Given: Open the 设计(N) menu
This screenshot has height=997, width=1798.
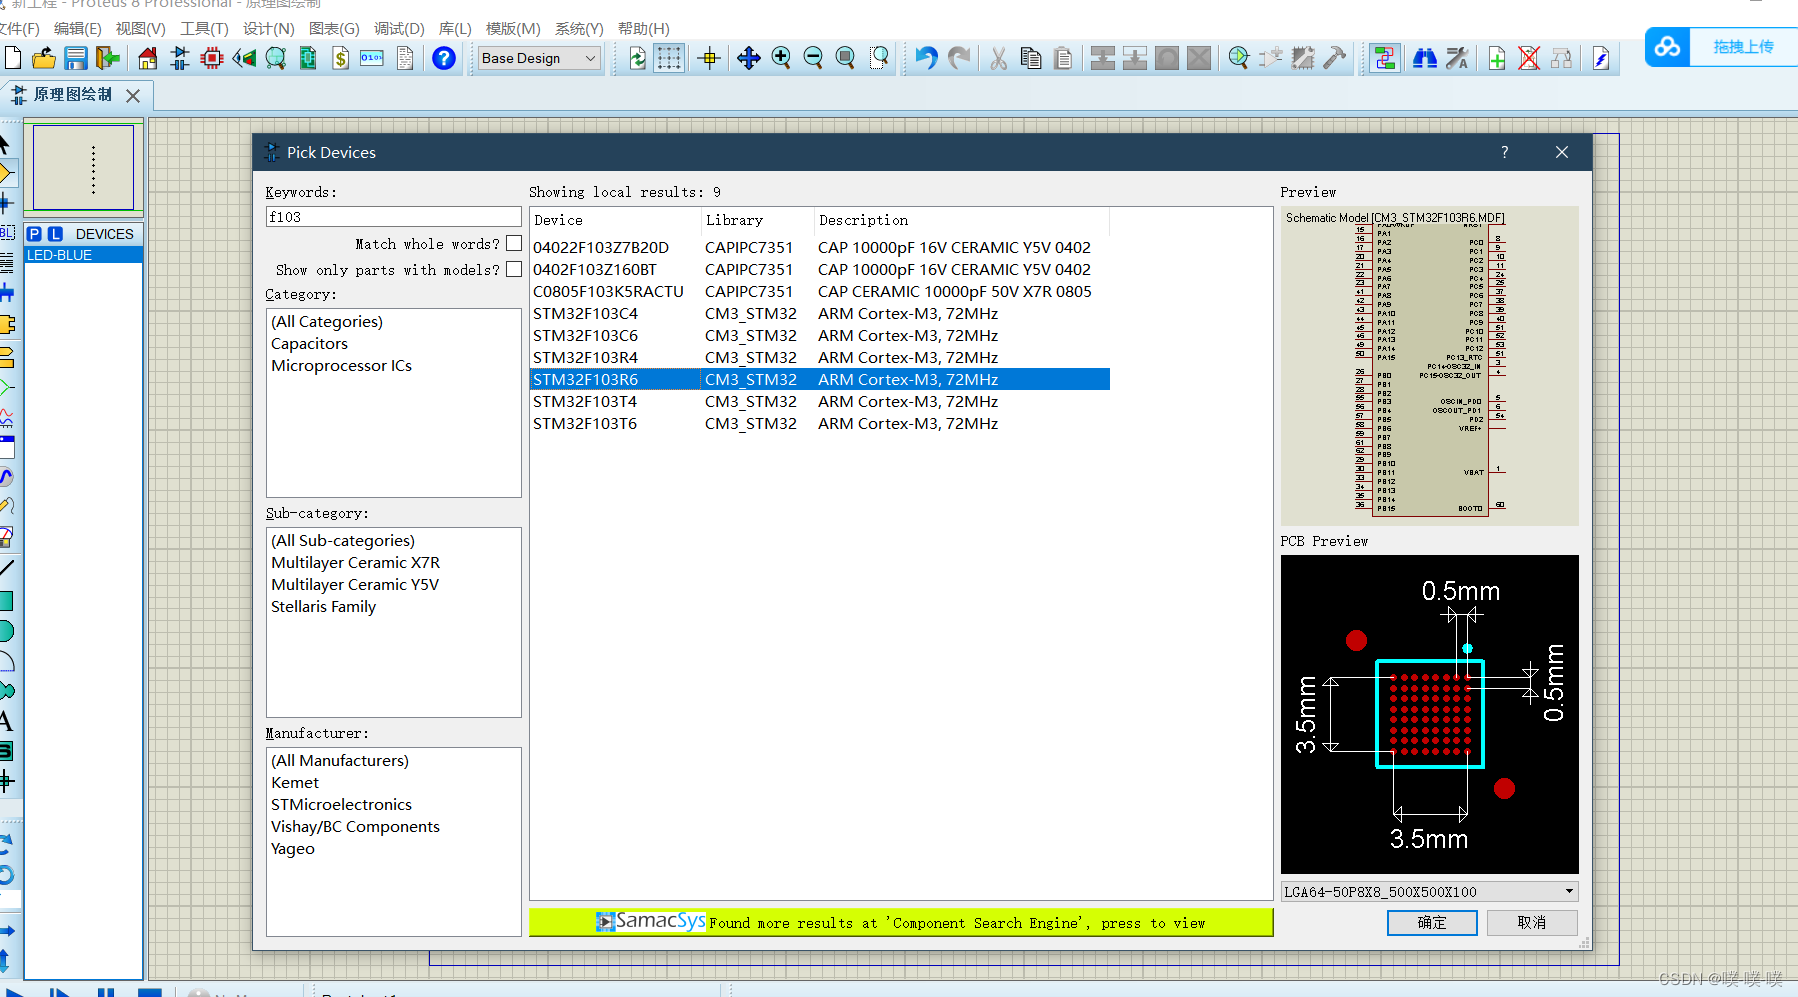Looking at the screenshot, I should point(269,29).
